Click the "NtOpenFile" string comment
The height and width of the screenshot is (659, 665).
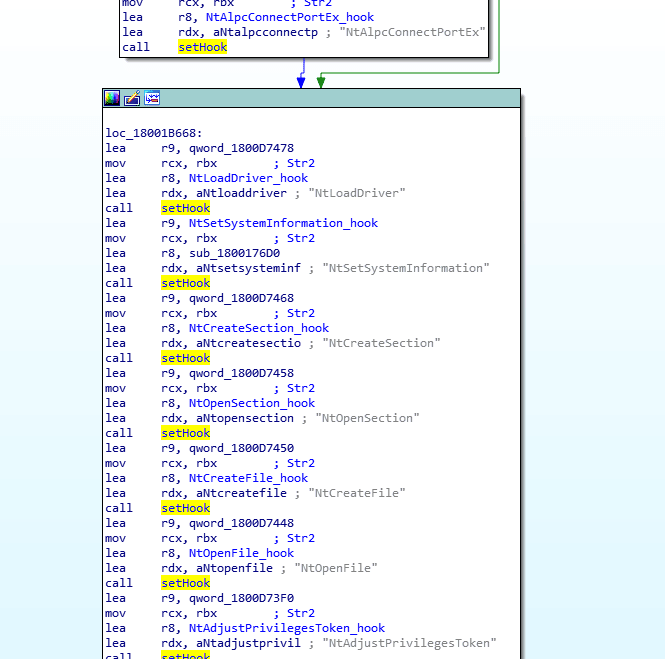point(336,568)
